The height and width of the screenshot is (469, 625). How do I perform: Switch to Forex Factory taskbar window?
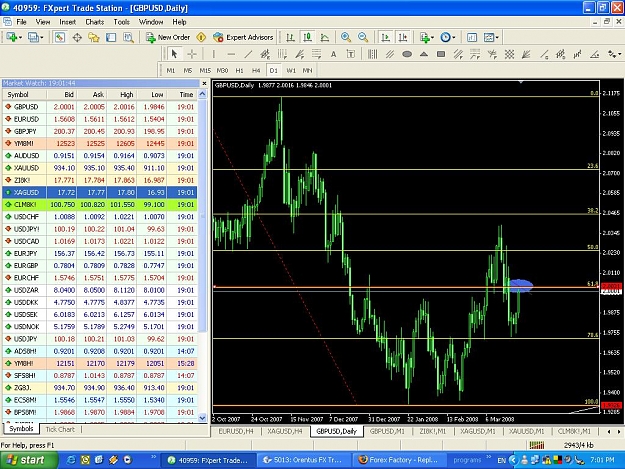click(x=400, y=460)
